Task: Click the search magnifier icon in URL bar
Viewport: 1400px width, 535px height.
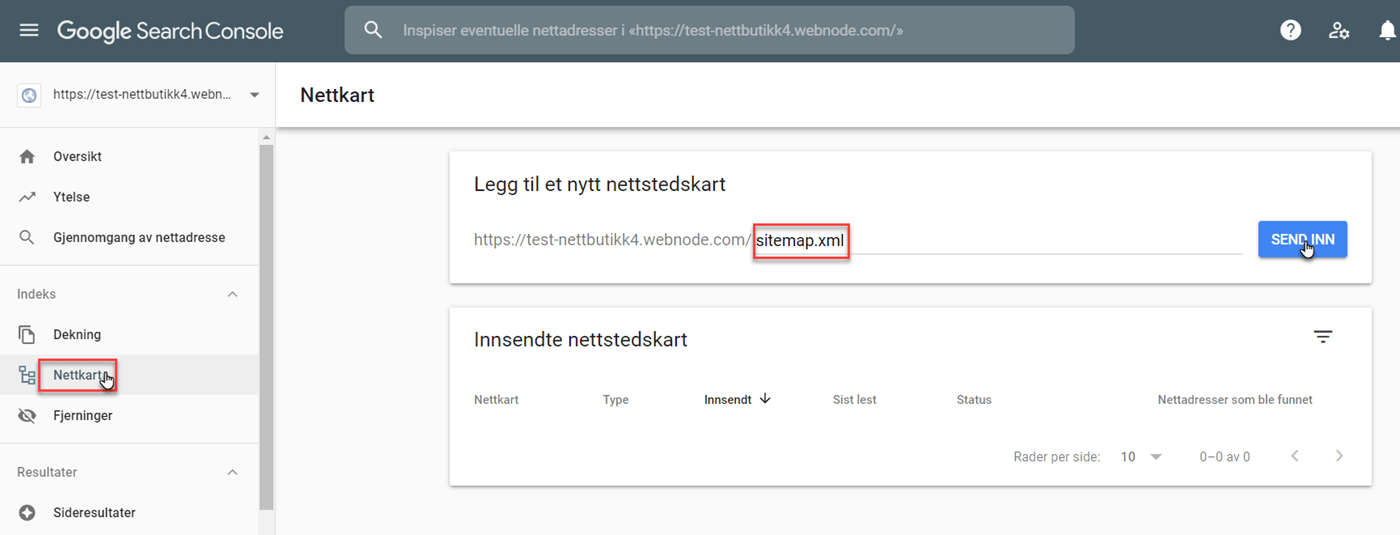Action: [373, 30]
